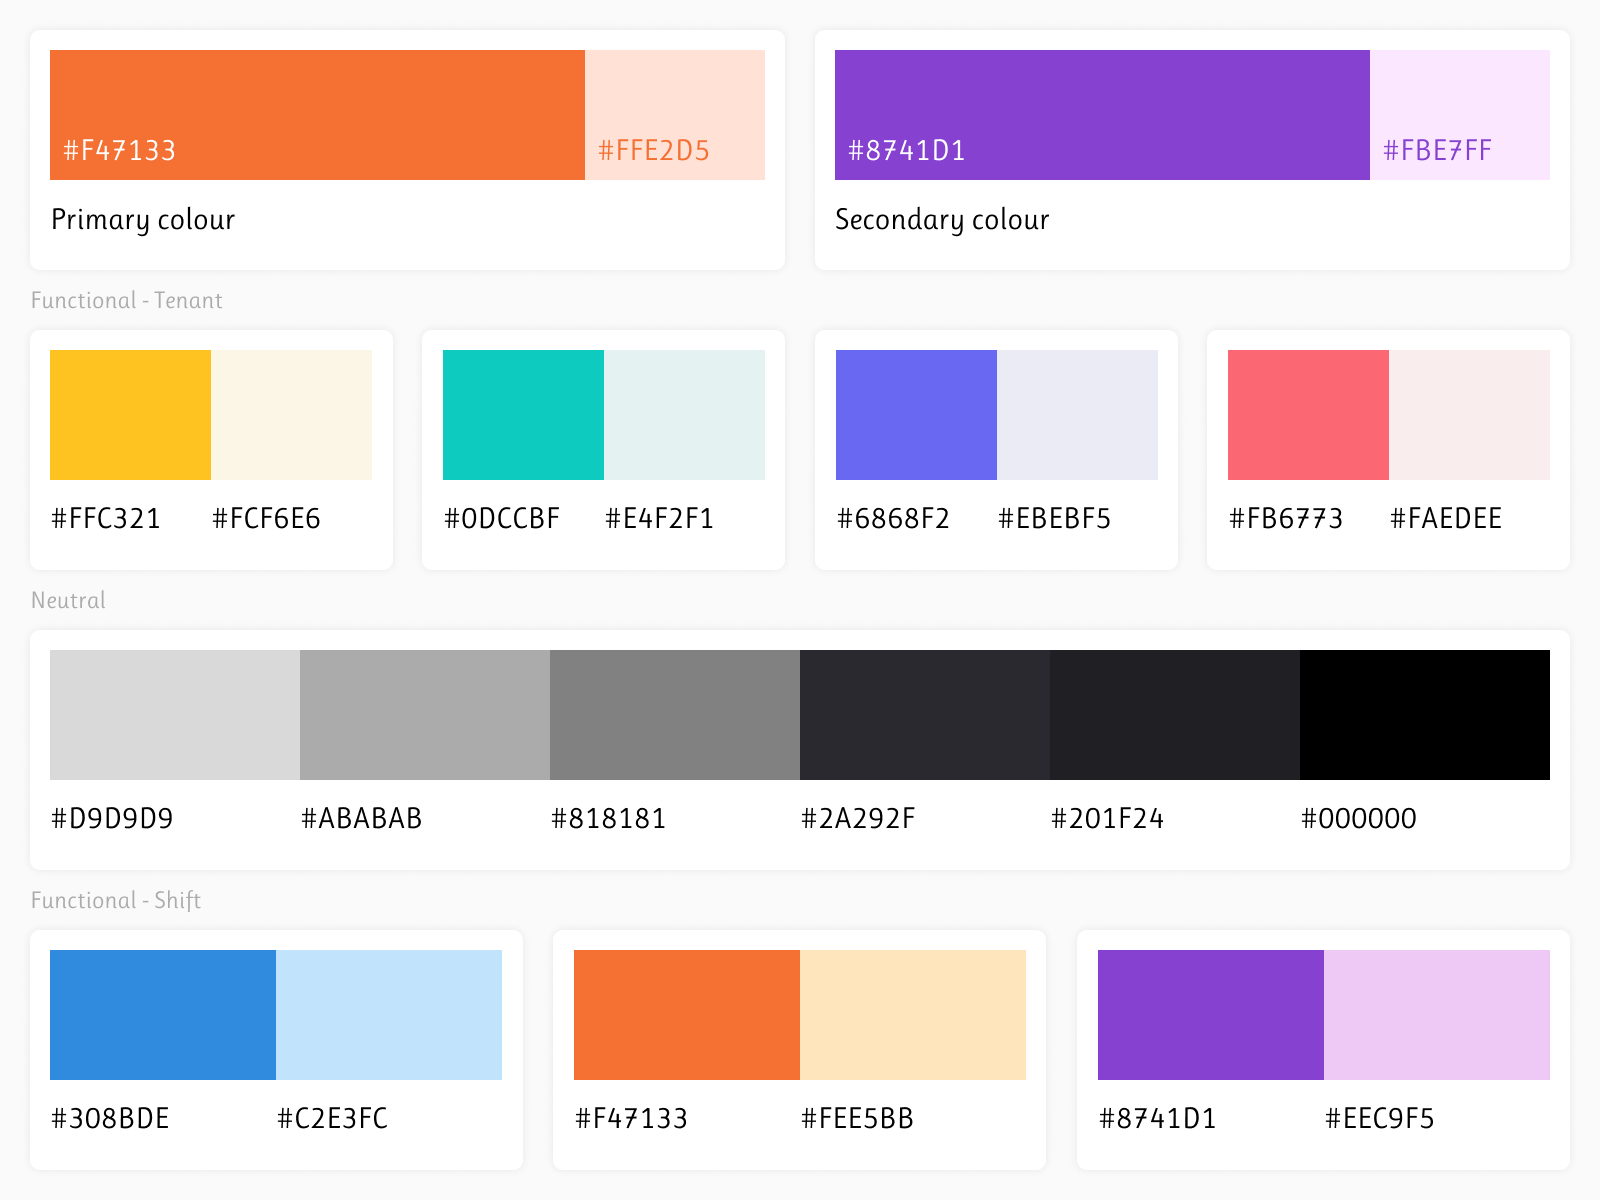Select the teal #0DCCBF swatch
This screenshot has height=1200, width=1600.
[x=523, y=415]
